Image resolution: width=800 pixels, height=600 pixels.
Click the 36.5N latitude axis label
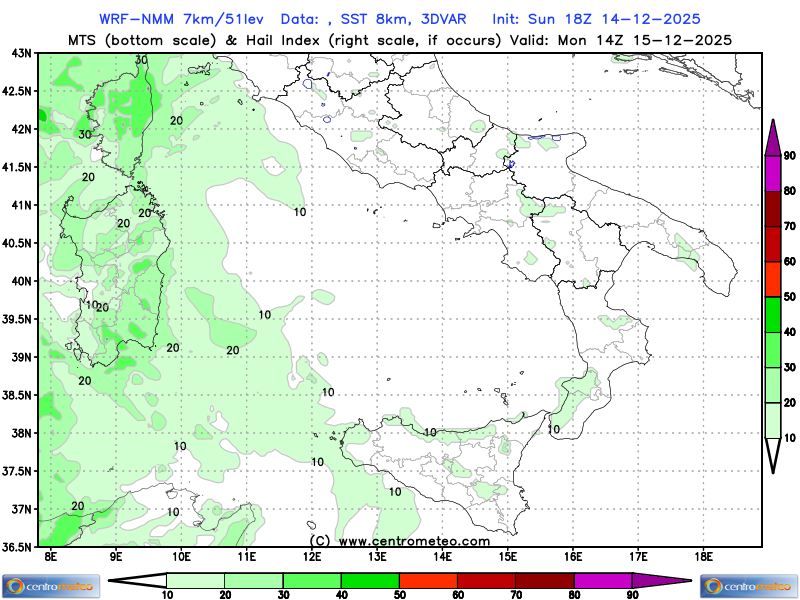[x=17, y=547]
